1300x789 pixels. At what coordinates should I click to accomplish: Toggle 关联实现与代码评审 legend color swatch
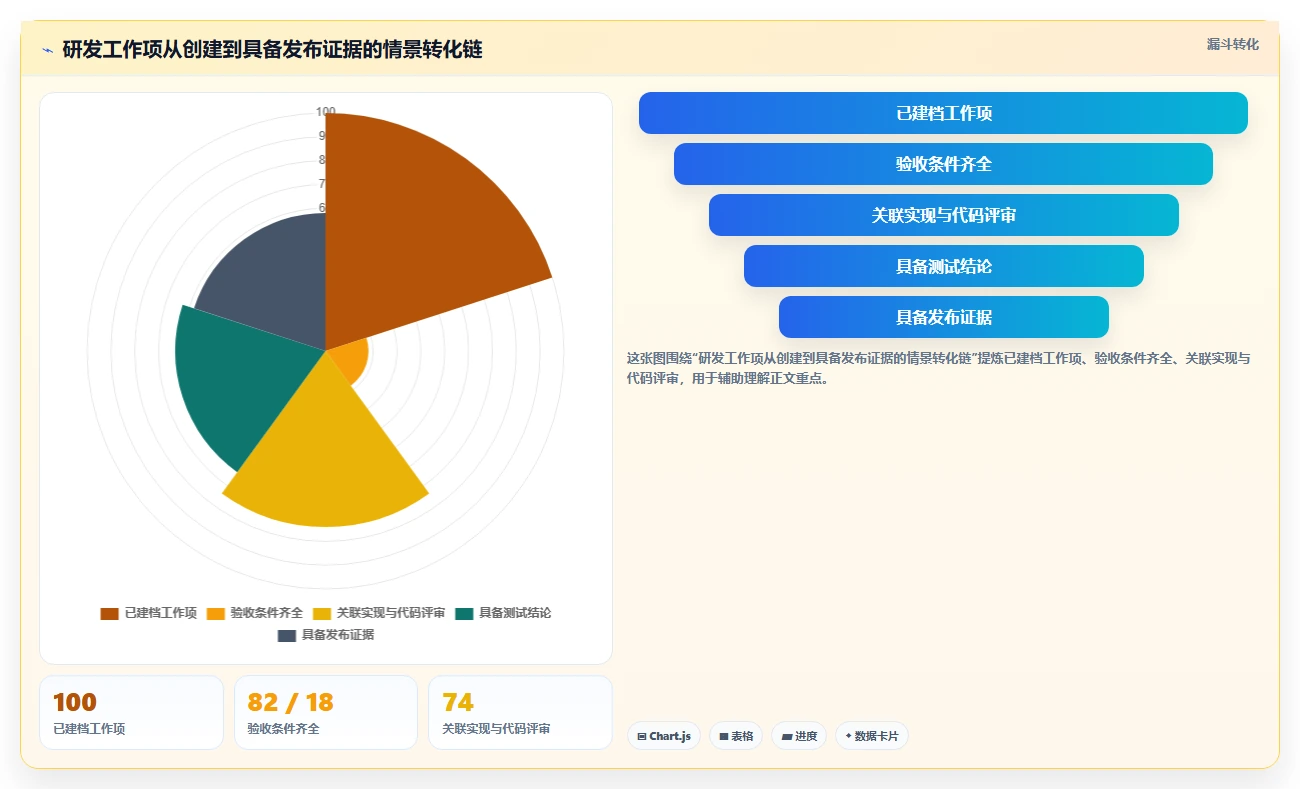[x=322, y=613]
